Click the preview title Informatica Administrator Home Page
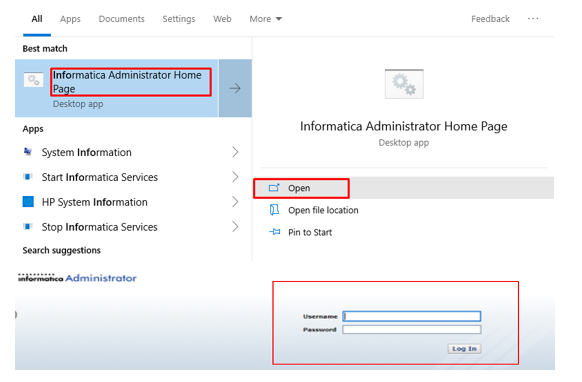Image resolution: width=582 pixels, height=382 pixels. (x=403, y=127)
